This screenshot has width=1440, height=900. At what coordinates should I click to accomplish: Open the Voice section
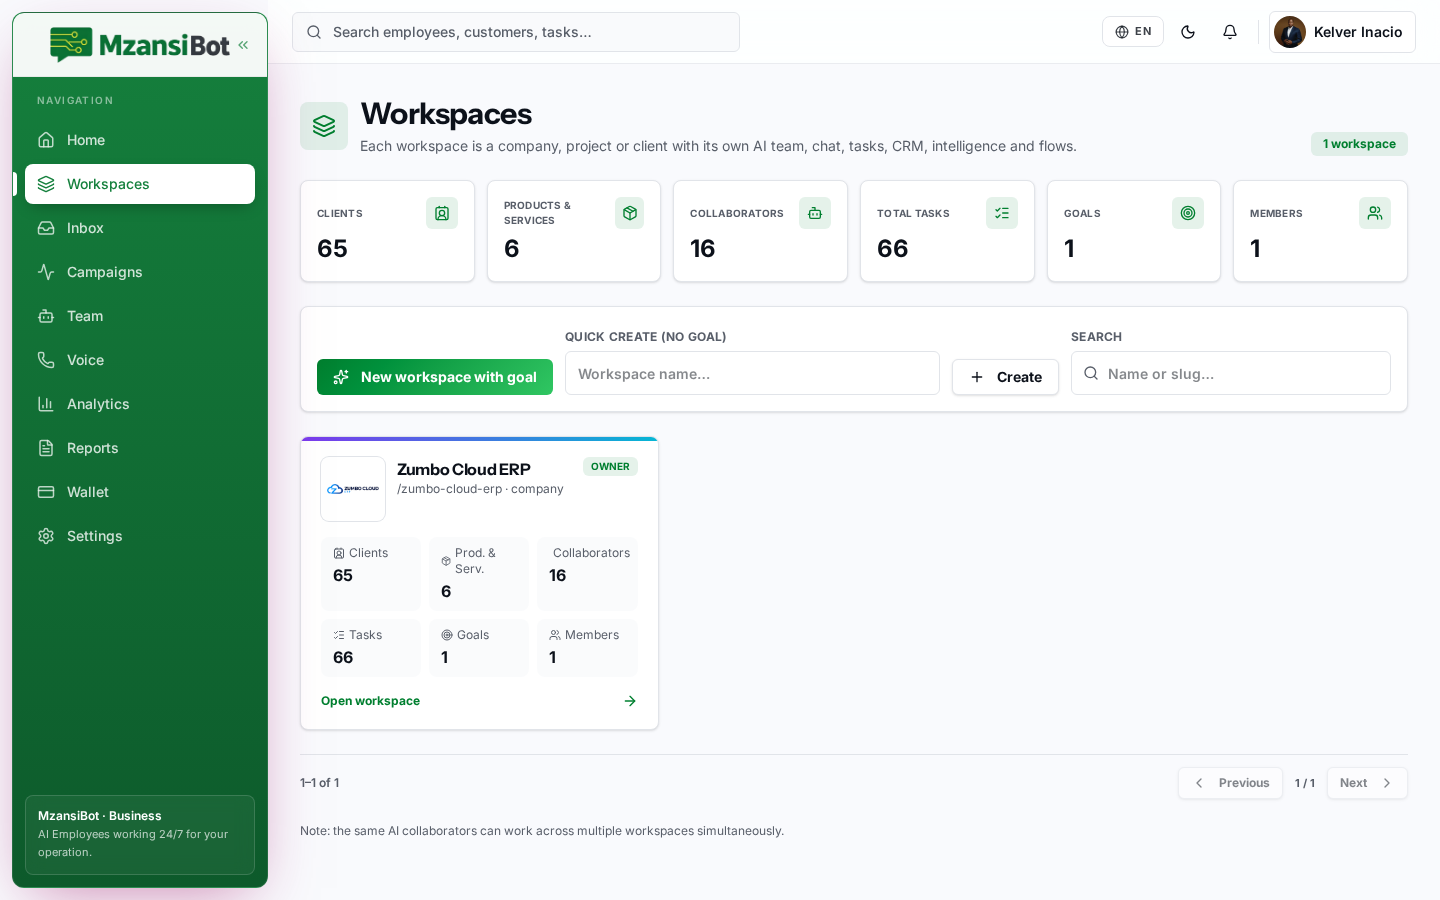click(140, 360)
